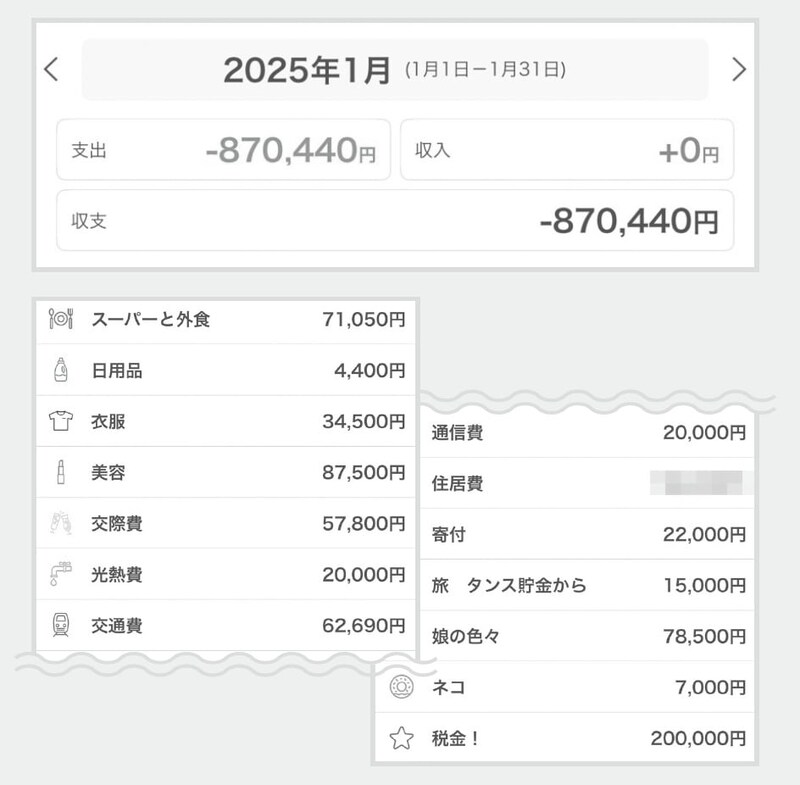Click the toasting glasses icon for 交際費
The width and height of the screenshot is (800, 785).
61,522
